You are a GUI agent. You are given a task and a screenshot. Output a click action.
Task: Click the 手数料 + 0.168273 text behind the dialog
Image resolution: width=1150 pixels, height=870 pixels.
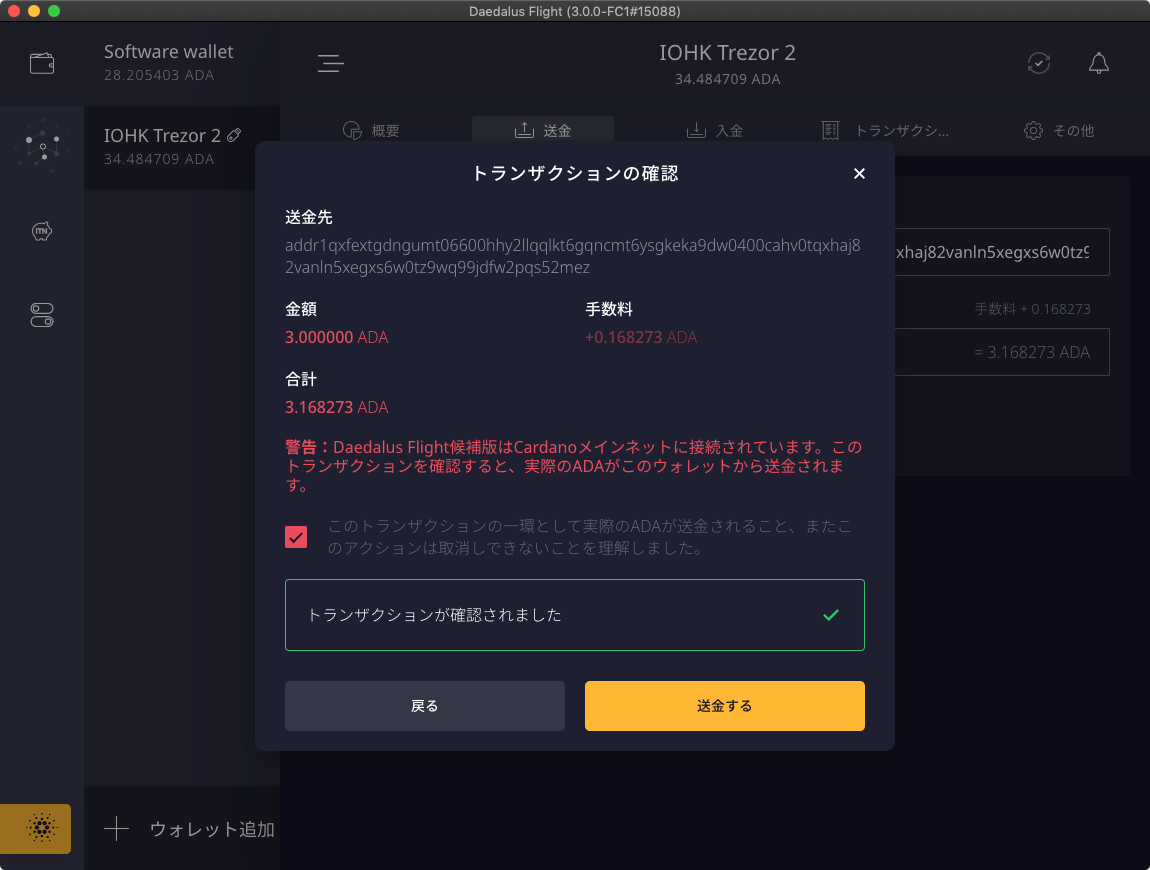1032,309
